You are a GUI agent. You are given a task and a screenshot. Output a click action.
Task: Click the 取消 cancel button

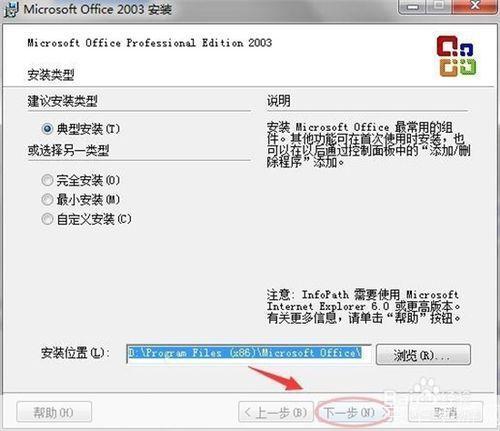point(445,413)
